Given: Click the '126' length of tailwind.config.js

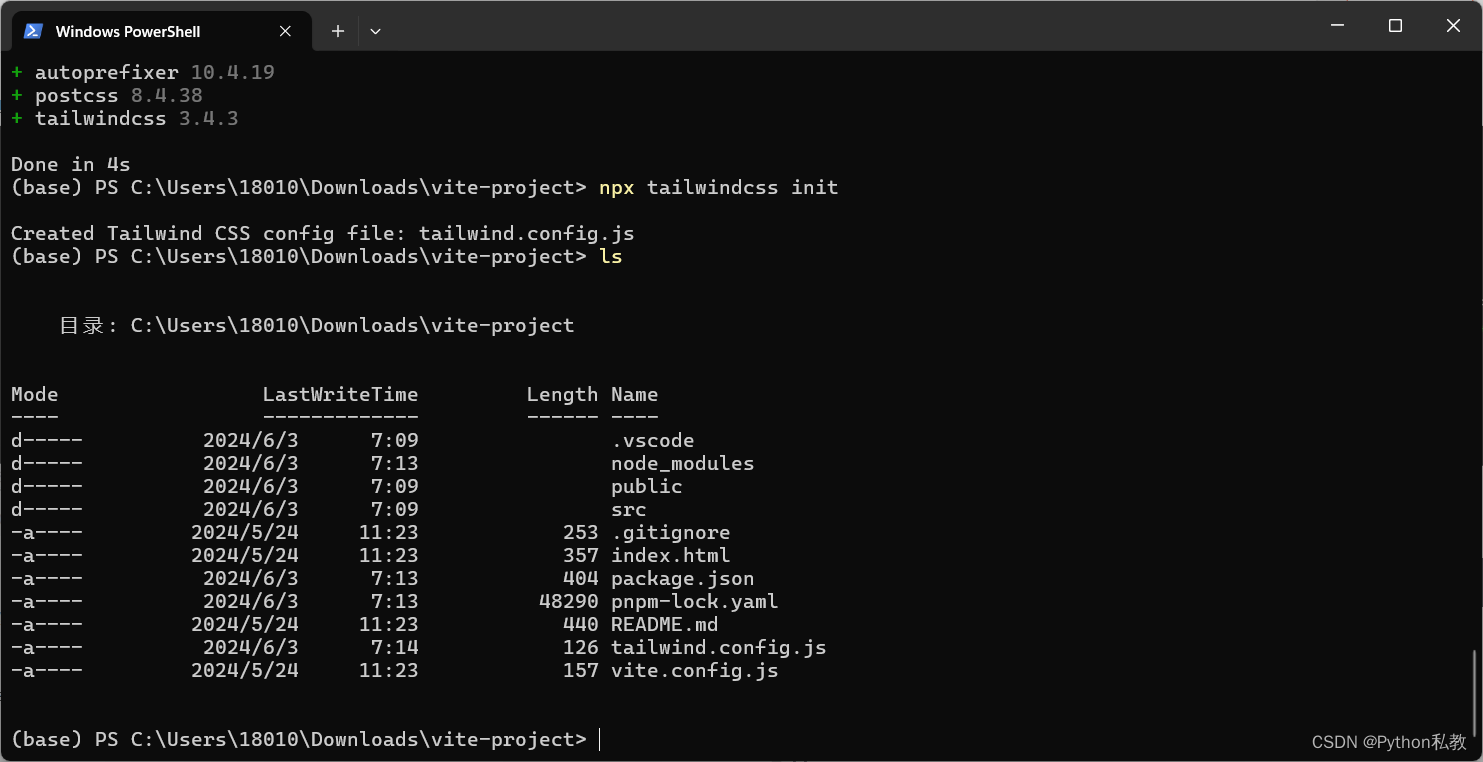Looking at the screenshot, I should [x=580, y=647].
